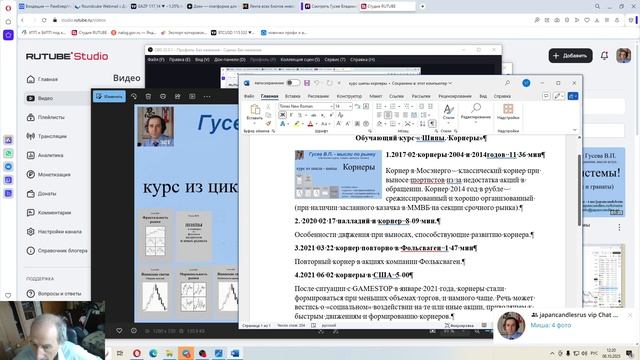Toggle paragraph marks display in Word
The height and width of the screenshot is (360, 640).
[431, 124]
